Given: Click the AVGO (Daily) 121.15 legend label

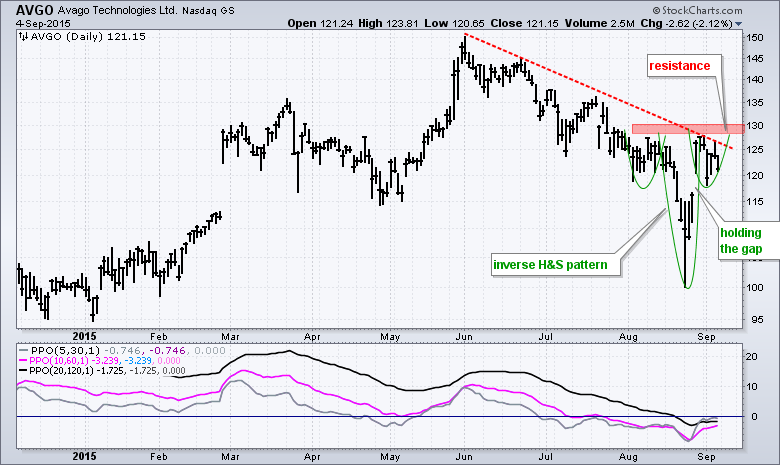Looking at the screenshot, I should (x=88, y=36).
